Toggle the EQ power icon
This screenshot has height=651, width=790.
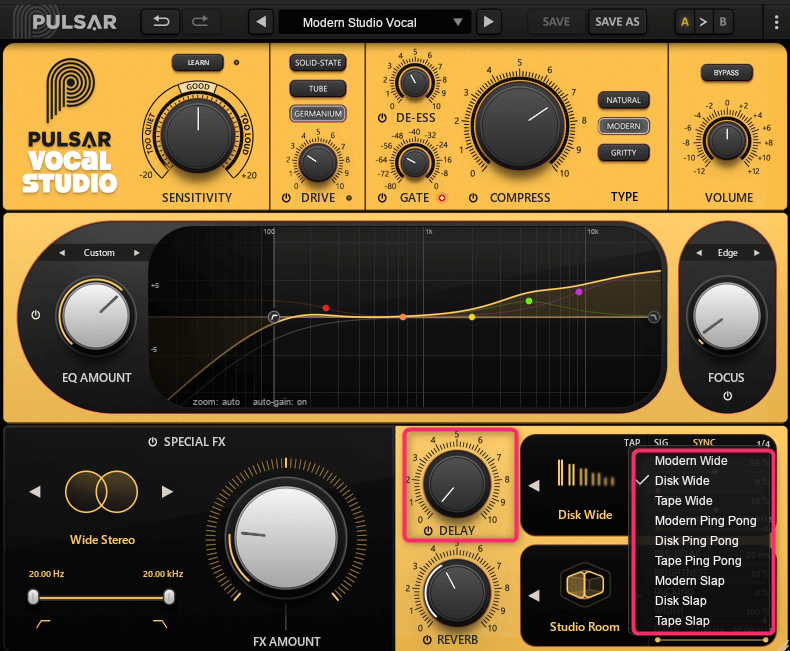tap(35, 315)
